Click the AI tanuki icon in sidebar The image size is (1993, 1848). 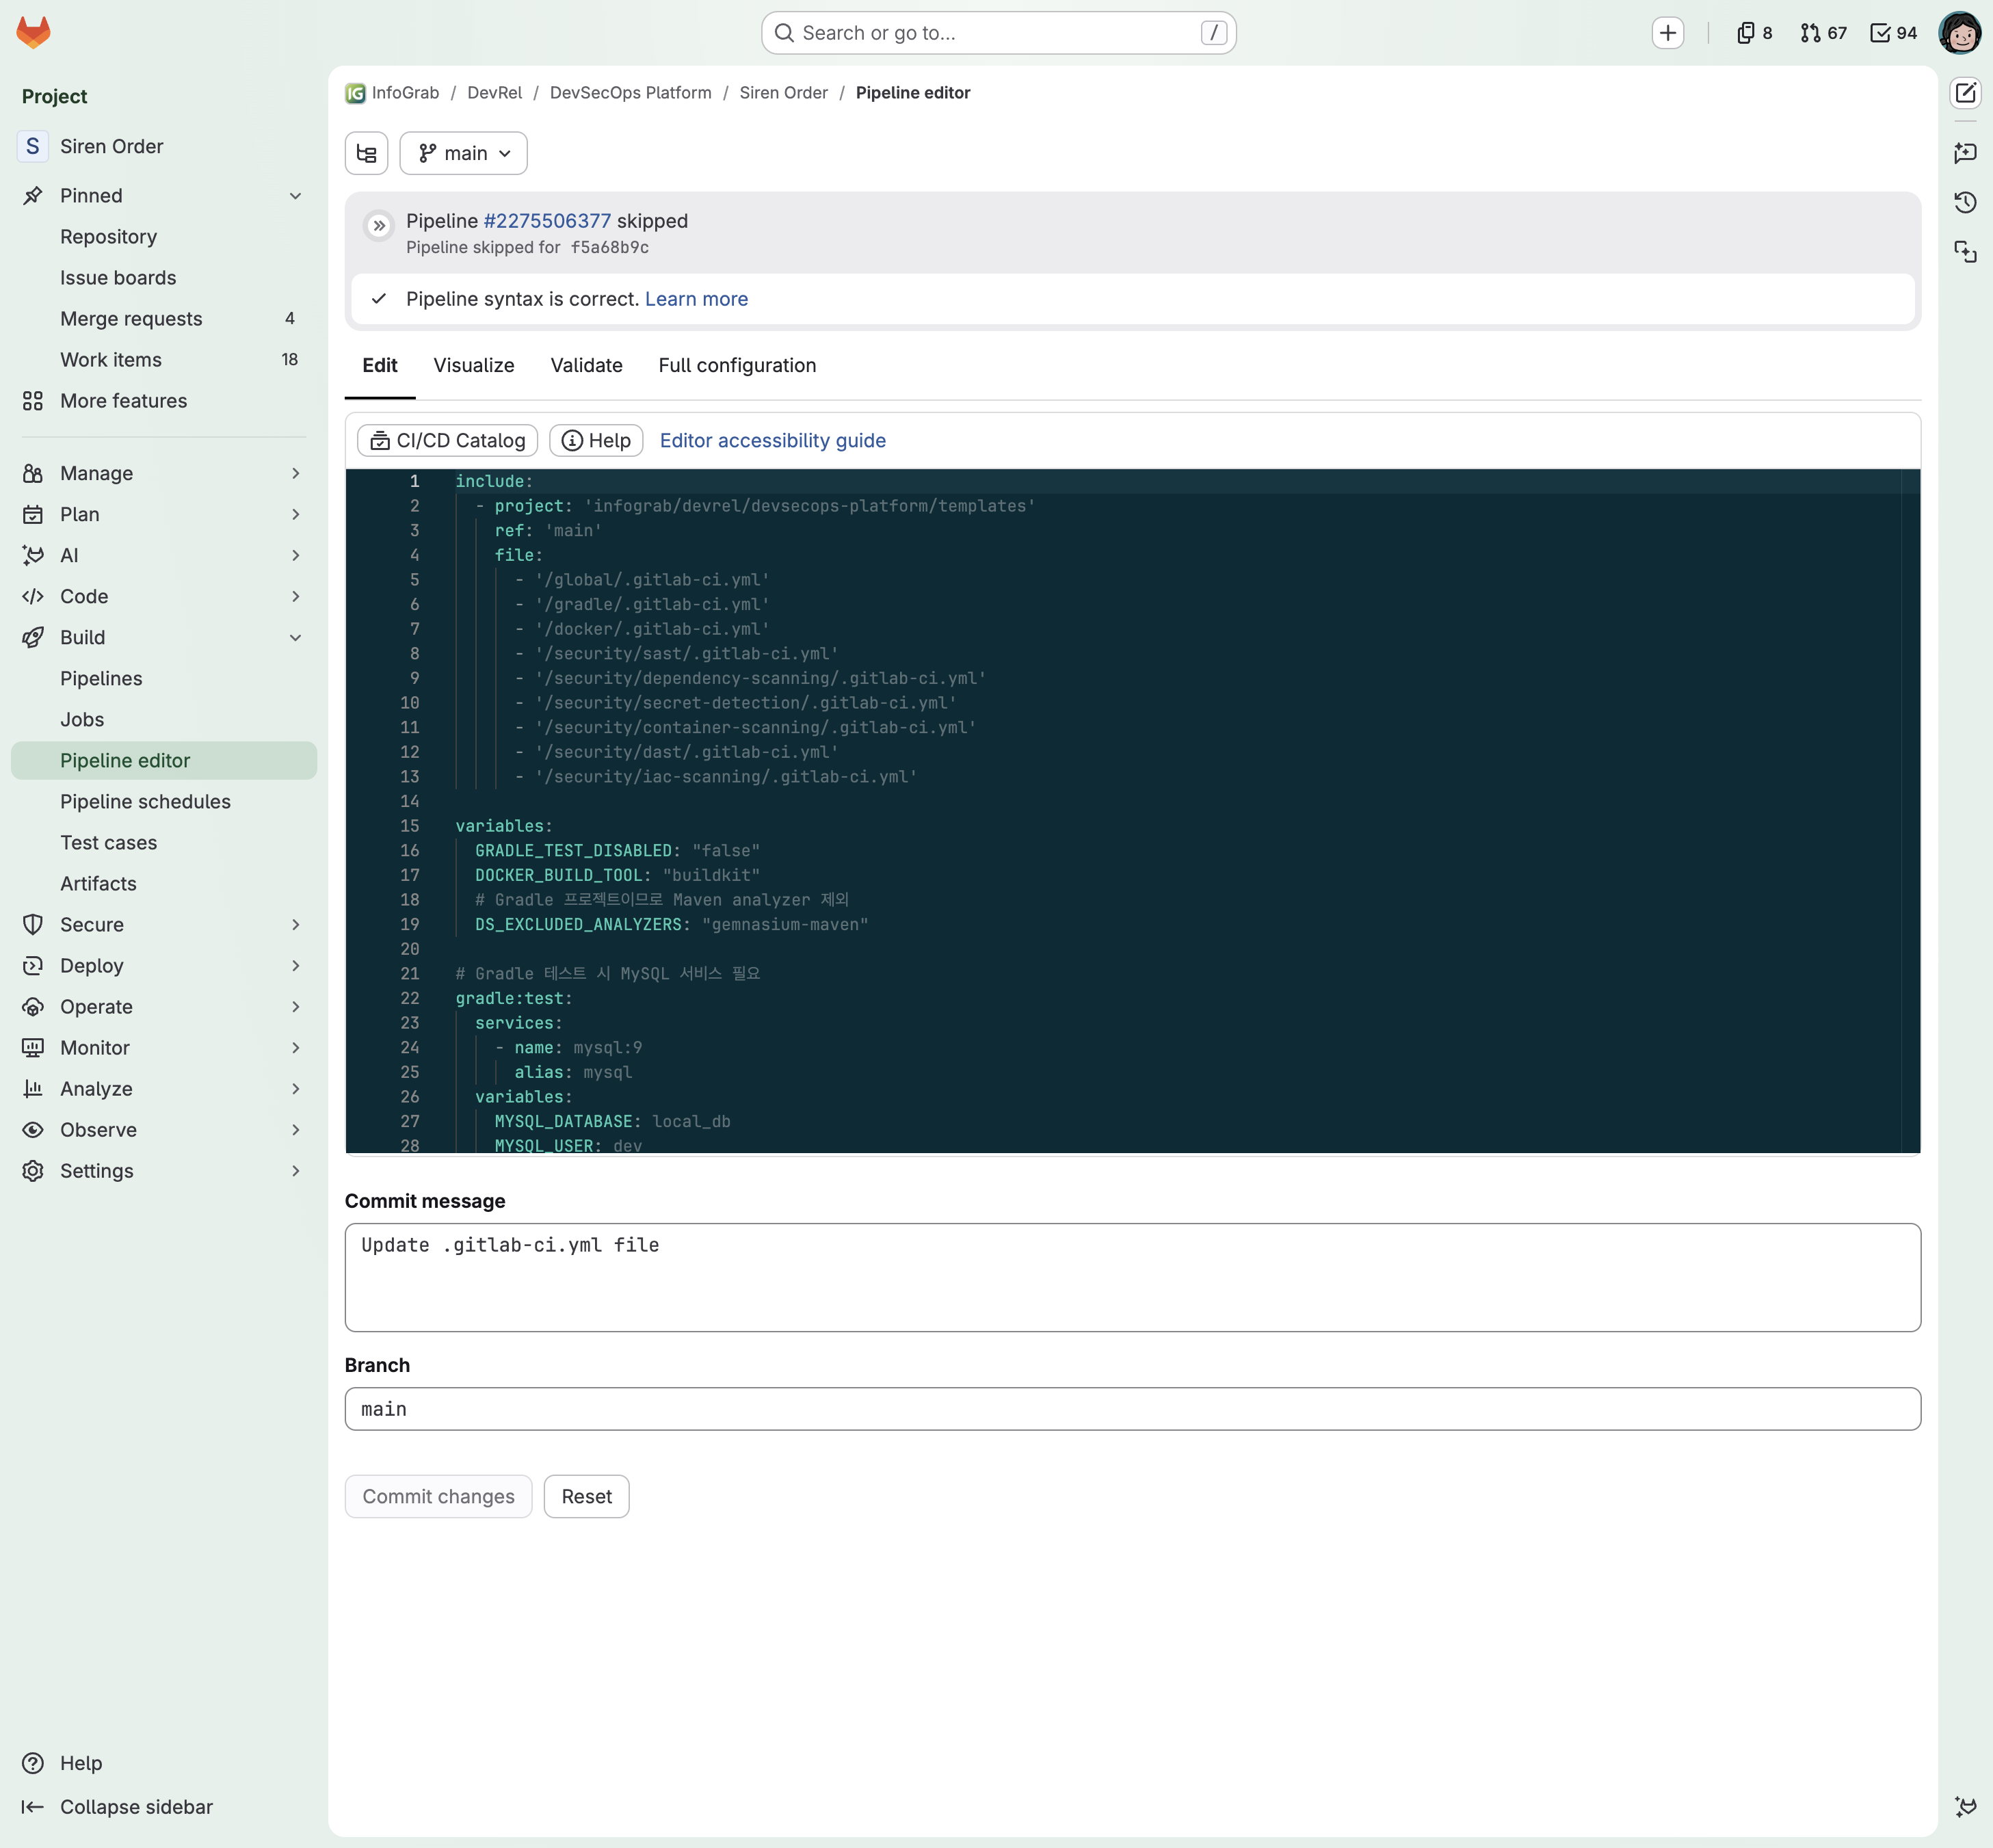[33, 555]
